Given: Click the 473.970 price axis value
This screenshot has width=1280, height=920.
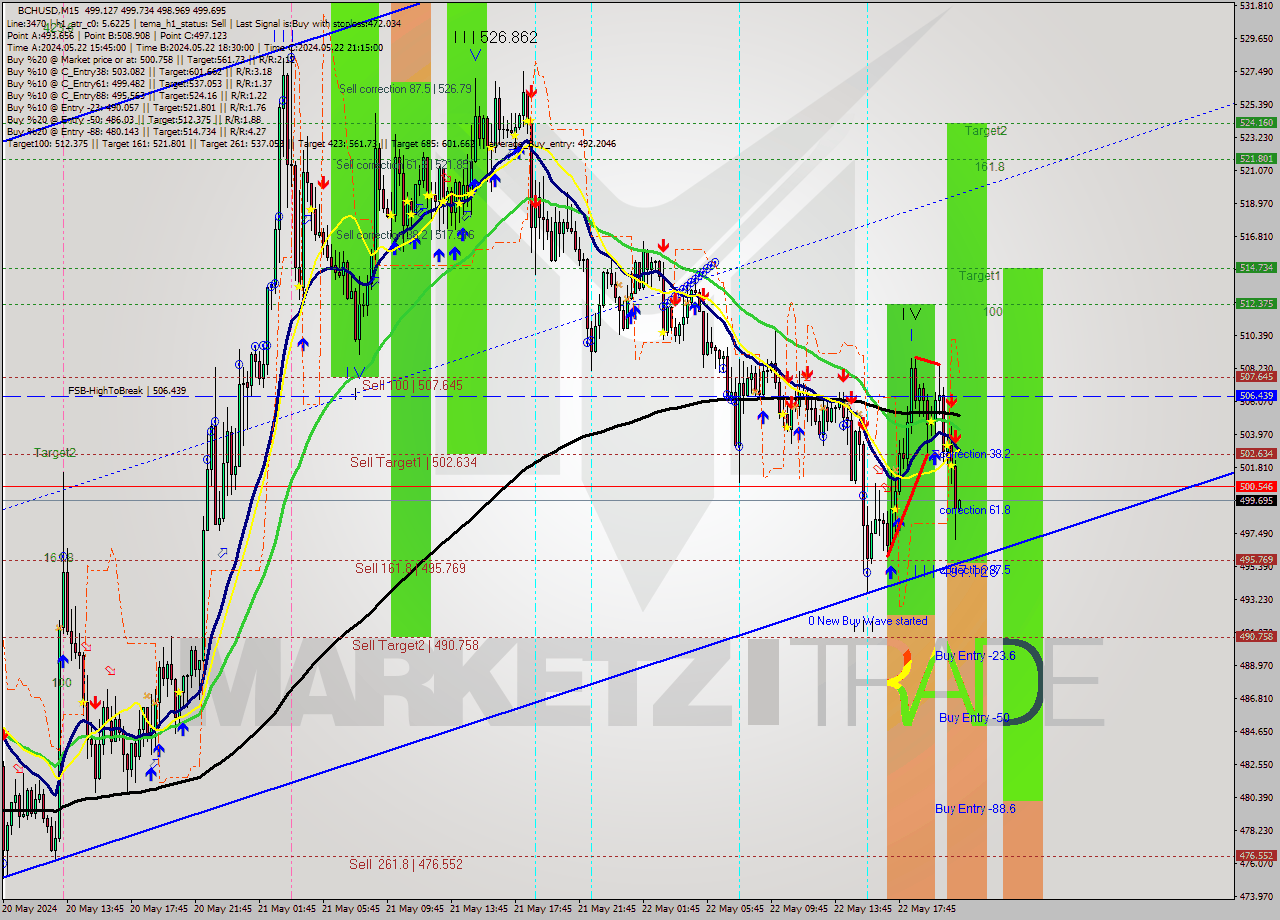Looking at the screenshot, I should (1256, 896).
